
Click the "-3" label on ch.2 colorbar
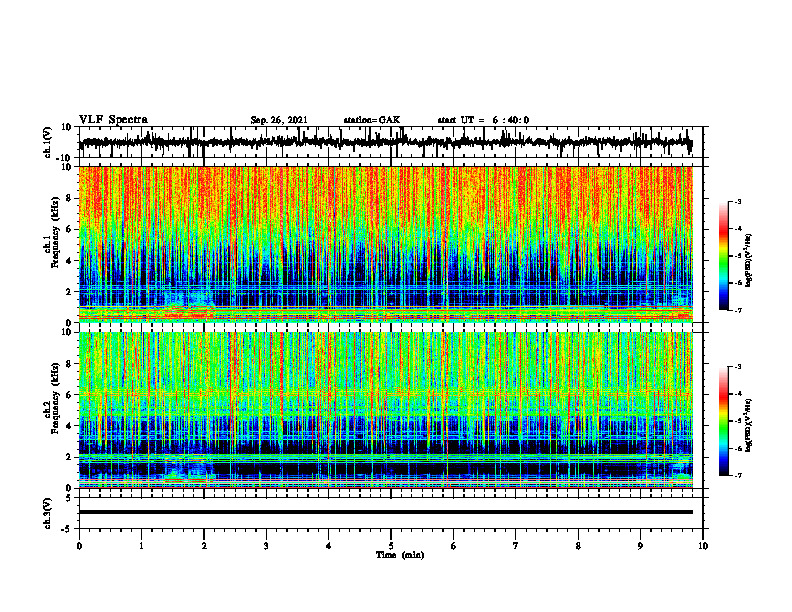[x=738, y=367]
